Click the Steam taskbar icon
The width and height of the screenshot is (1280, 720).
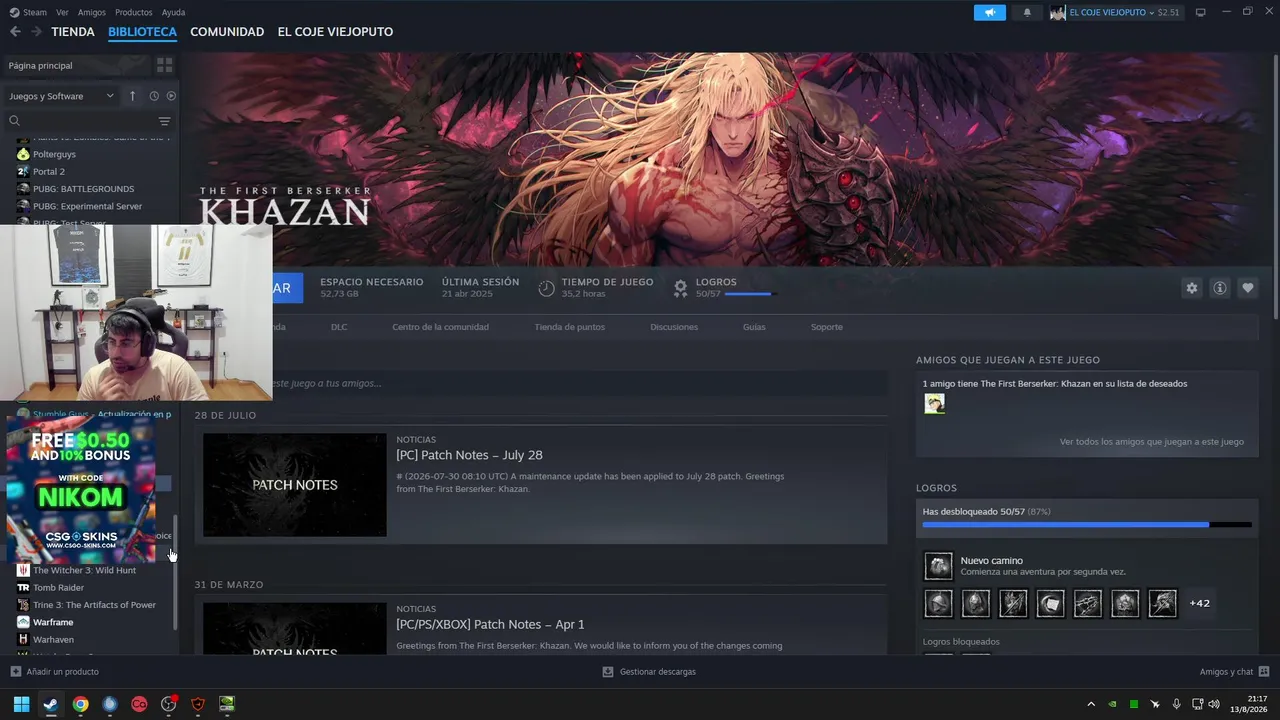[51, 704]
